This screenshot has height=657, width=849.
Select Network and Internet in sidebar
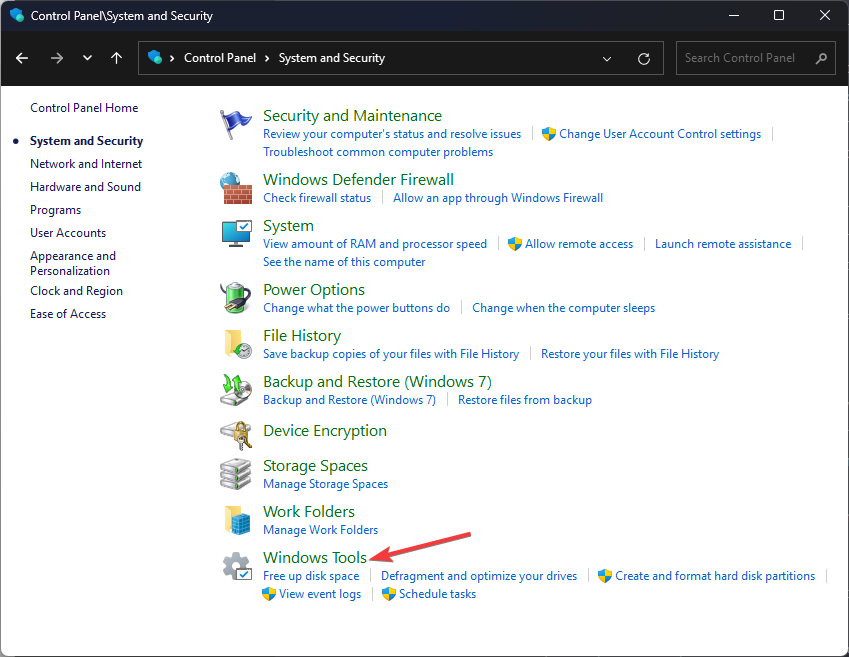coord(86,164)
